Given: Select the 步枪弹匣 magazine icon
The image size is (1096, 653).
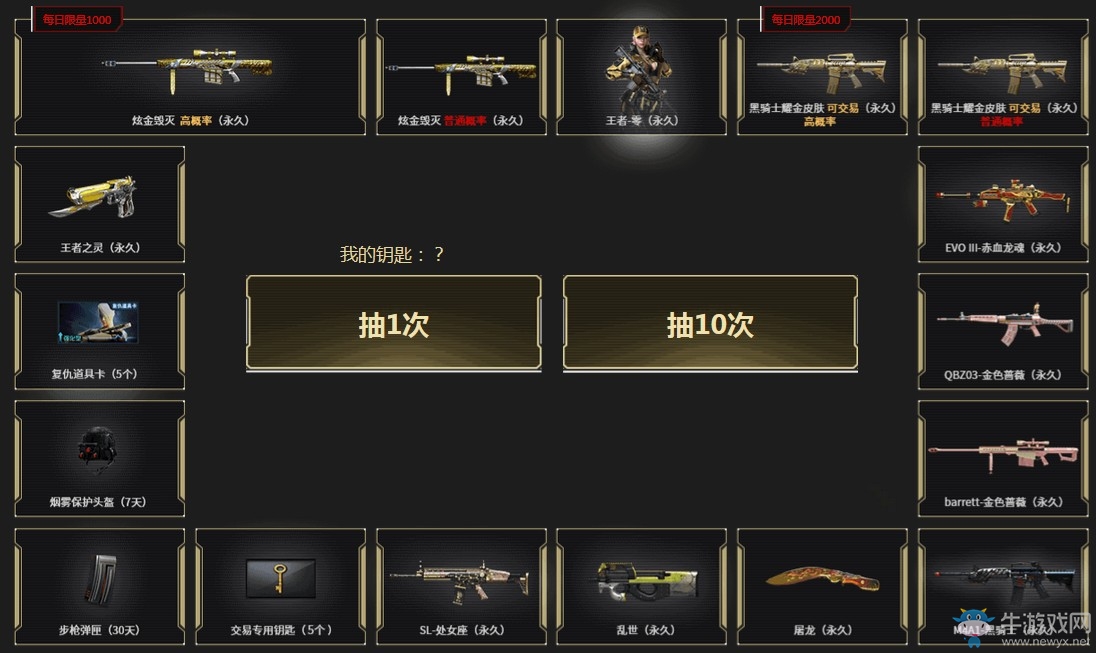Looking at the screenshot, I should point(100,579).
